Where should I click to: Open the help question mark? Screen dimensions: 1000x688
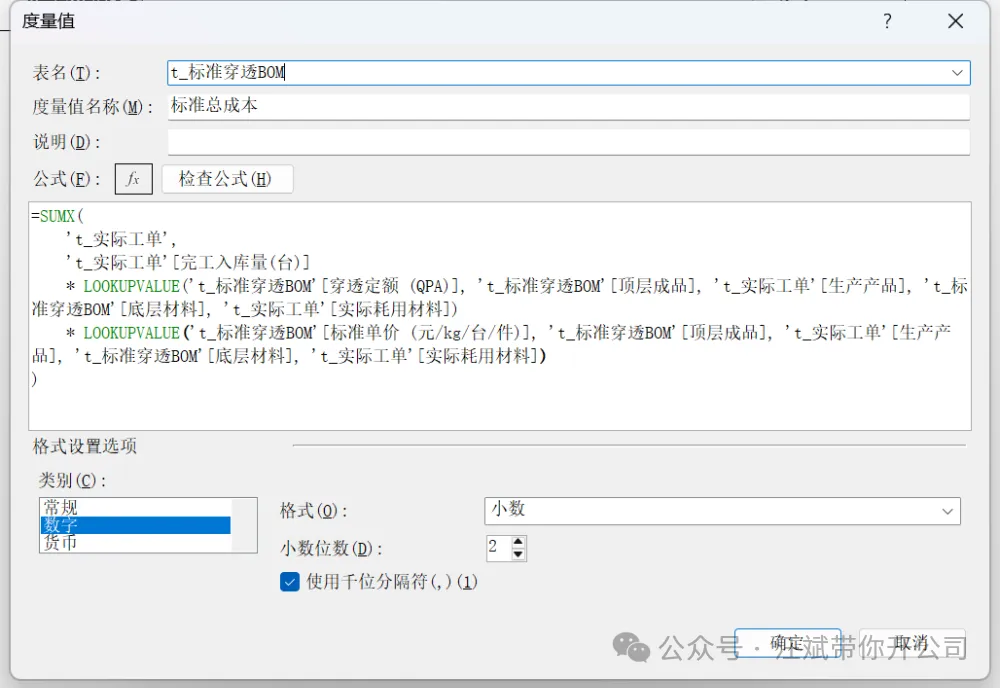[887, 22]
